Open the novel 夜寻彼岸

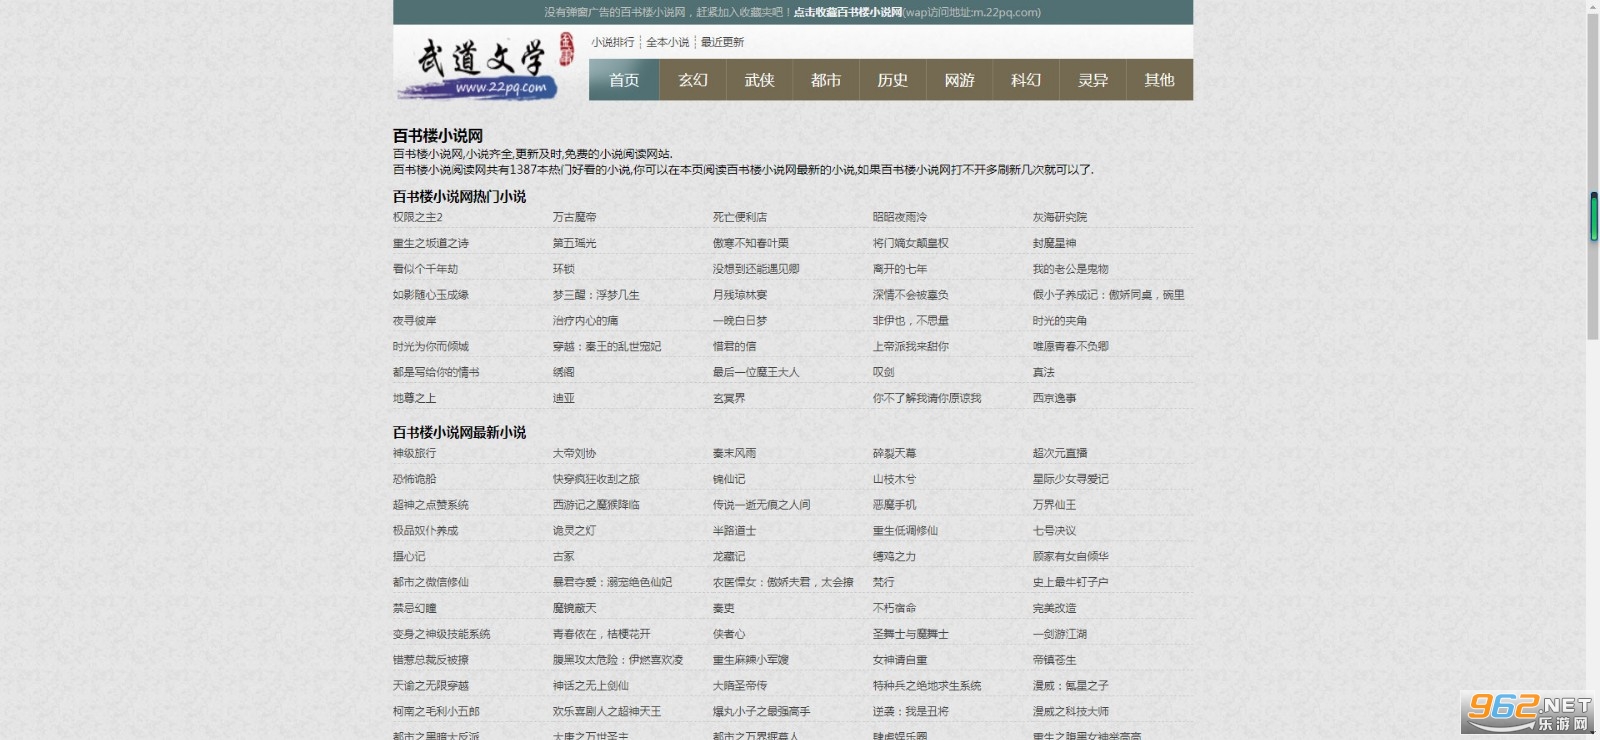pos(415,321)
